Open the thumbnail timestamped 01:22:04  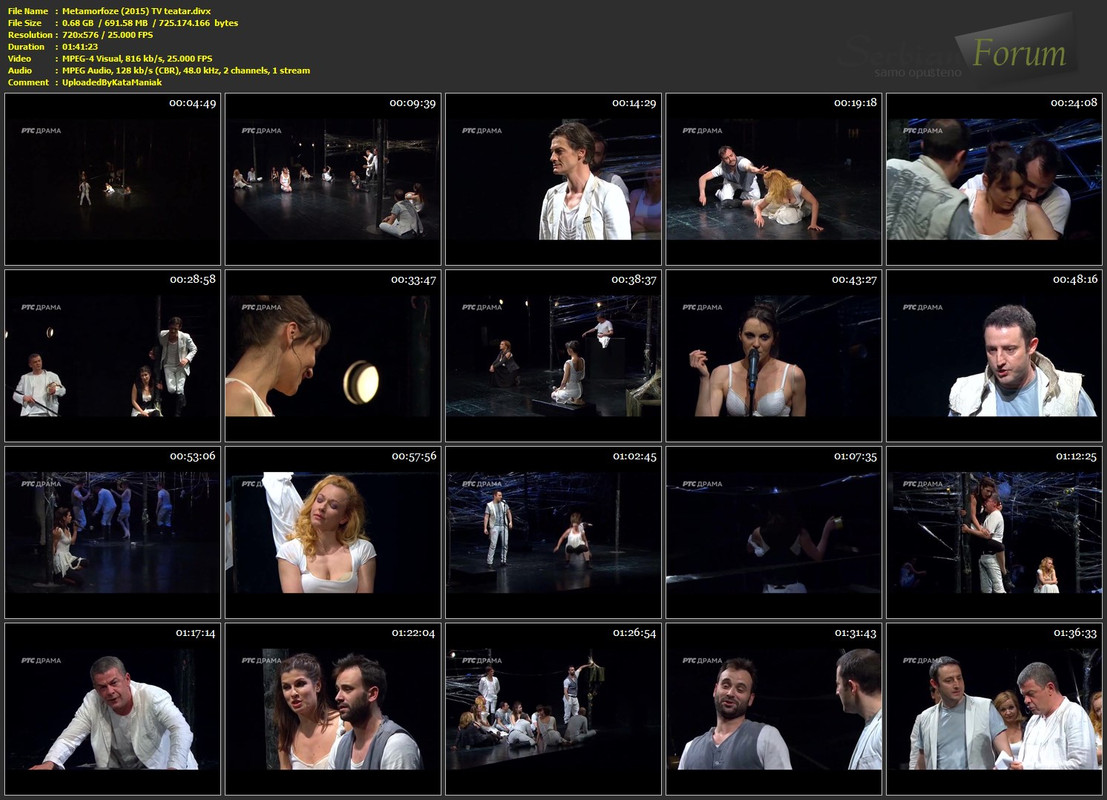click(333, 709)
